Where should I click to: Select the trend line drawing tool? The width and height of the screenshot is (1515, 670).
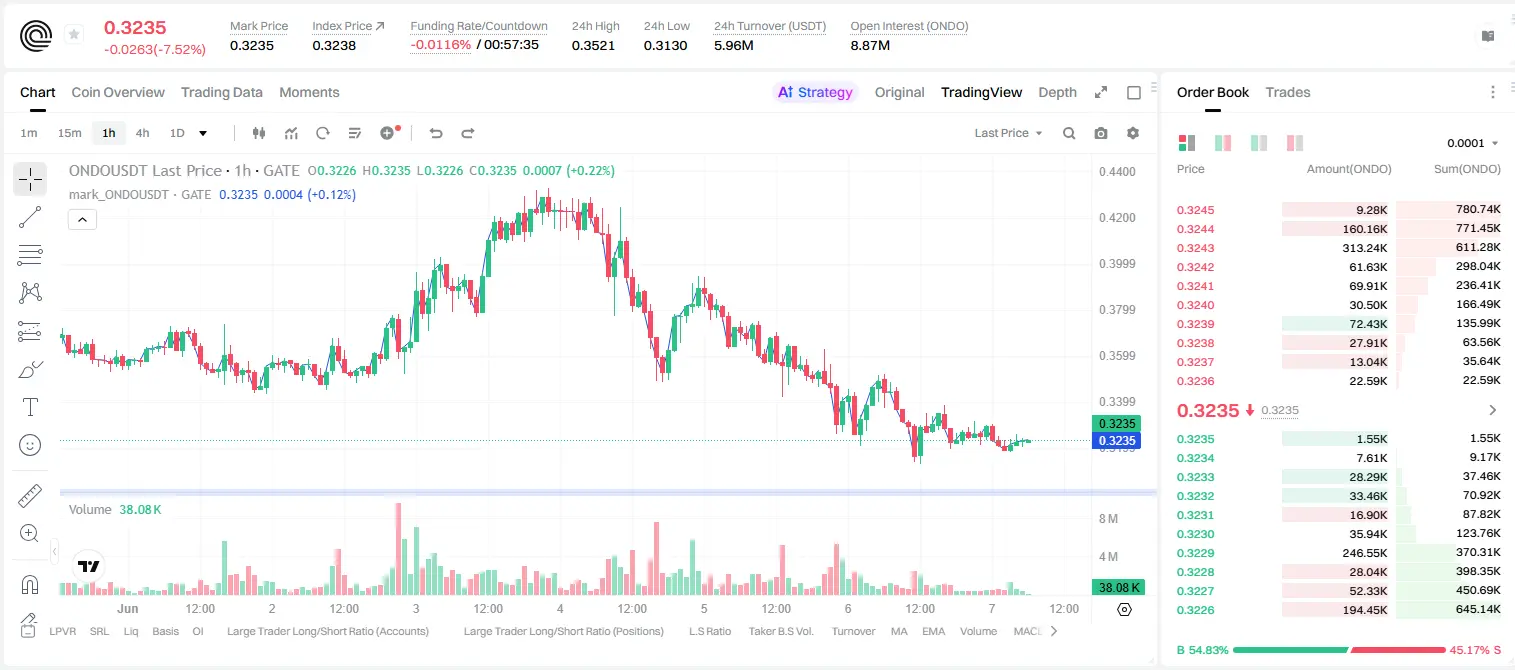pyautogui.click(x=30, y=217)
